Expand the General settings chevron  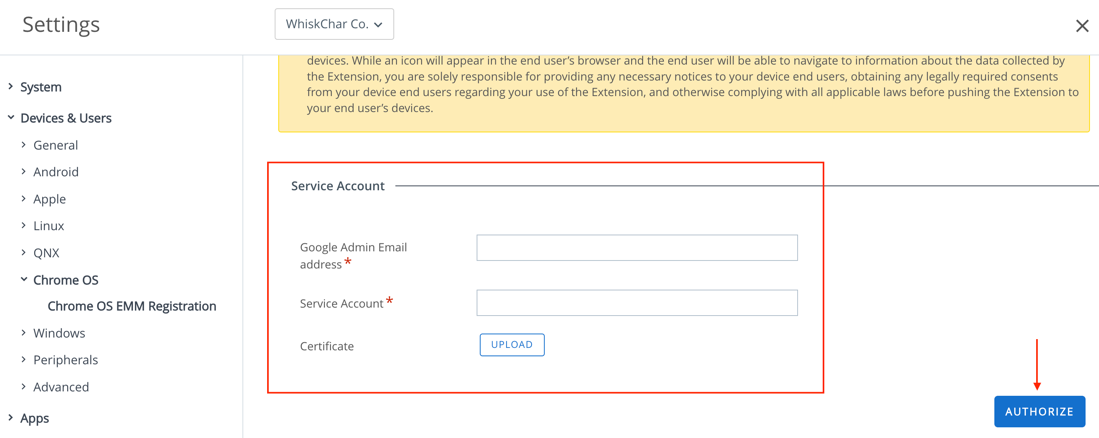coord(24,145)
